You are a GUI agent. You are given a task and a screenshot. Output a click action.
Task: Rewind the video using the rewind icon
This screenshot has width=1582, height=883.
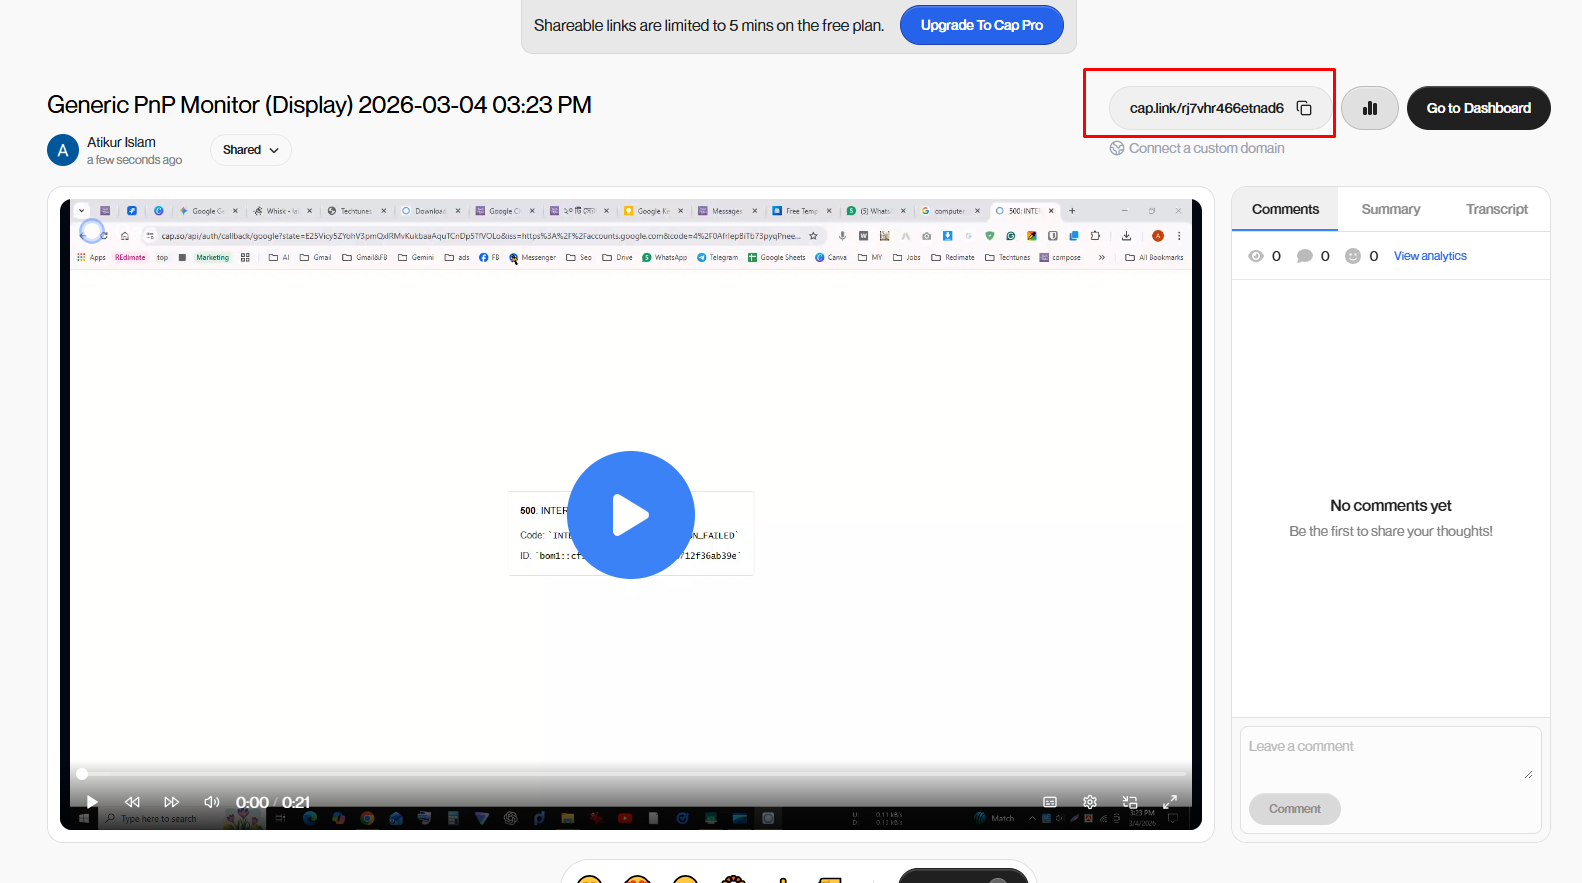132,802
